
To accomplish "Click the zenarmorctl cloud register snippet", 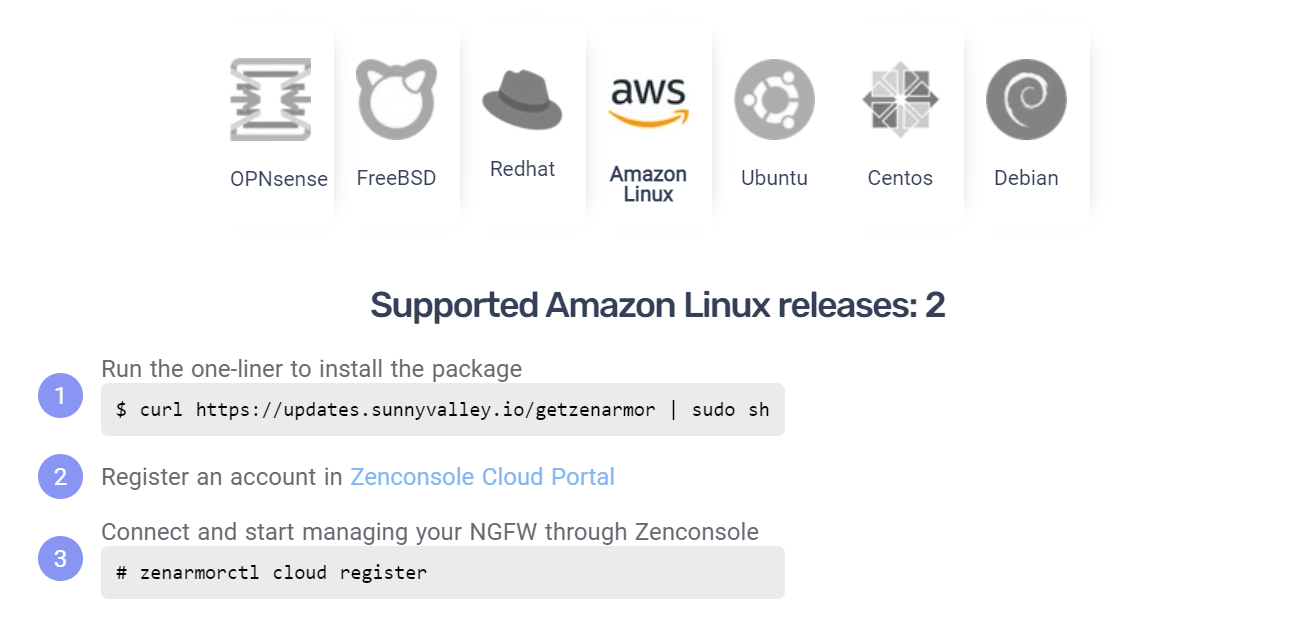I will coord(442,572).
